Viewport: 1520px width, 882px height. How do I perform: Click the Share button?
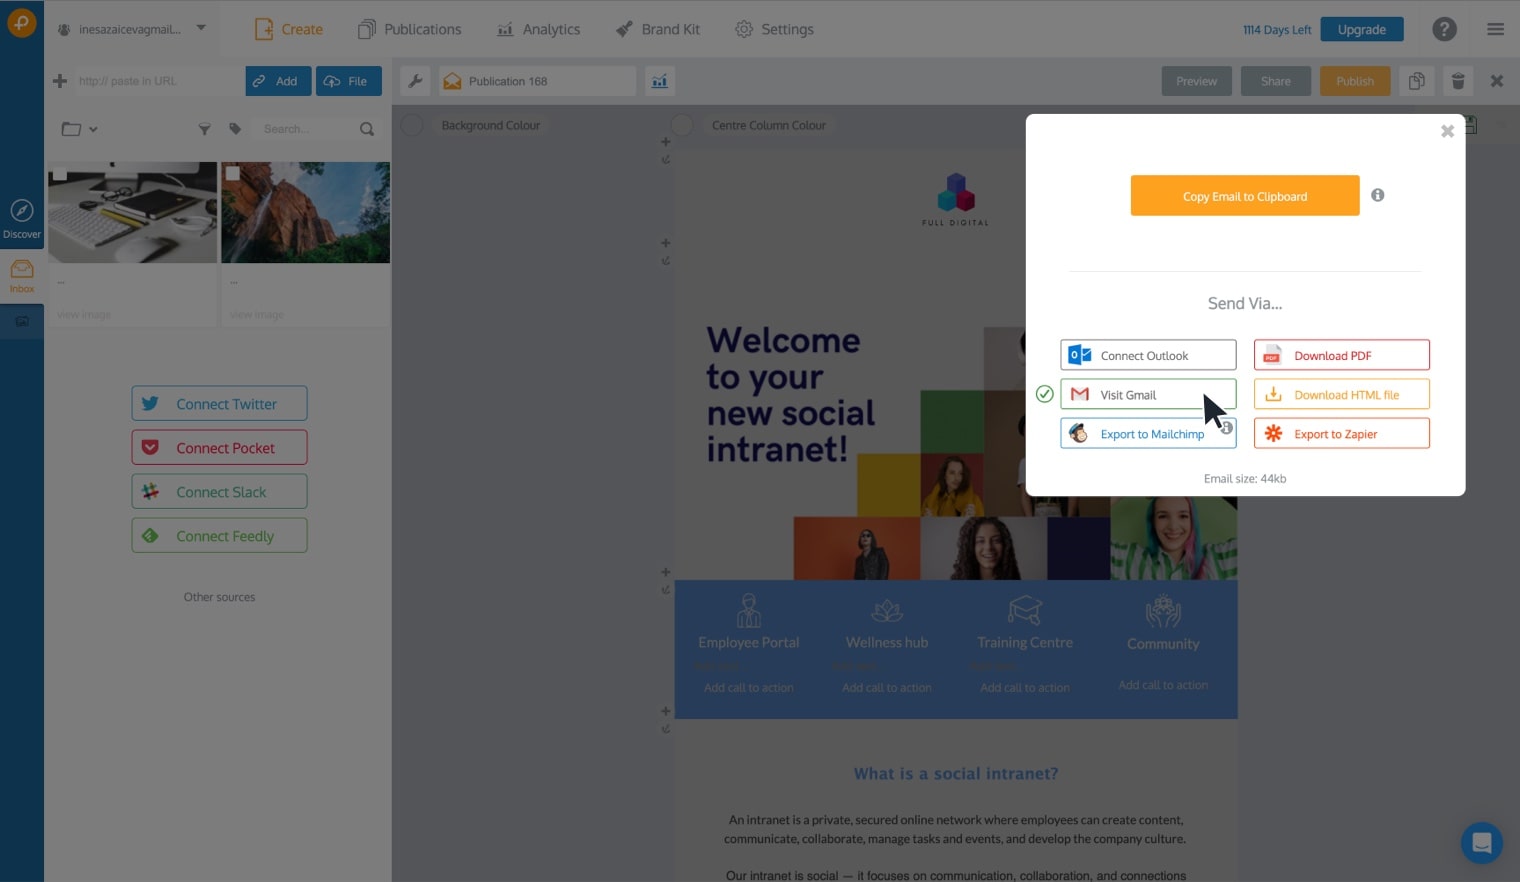[x=1275, y=81]
